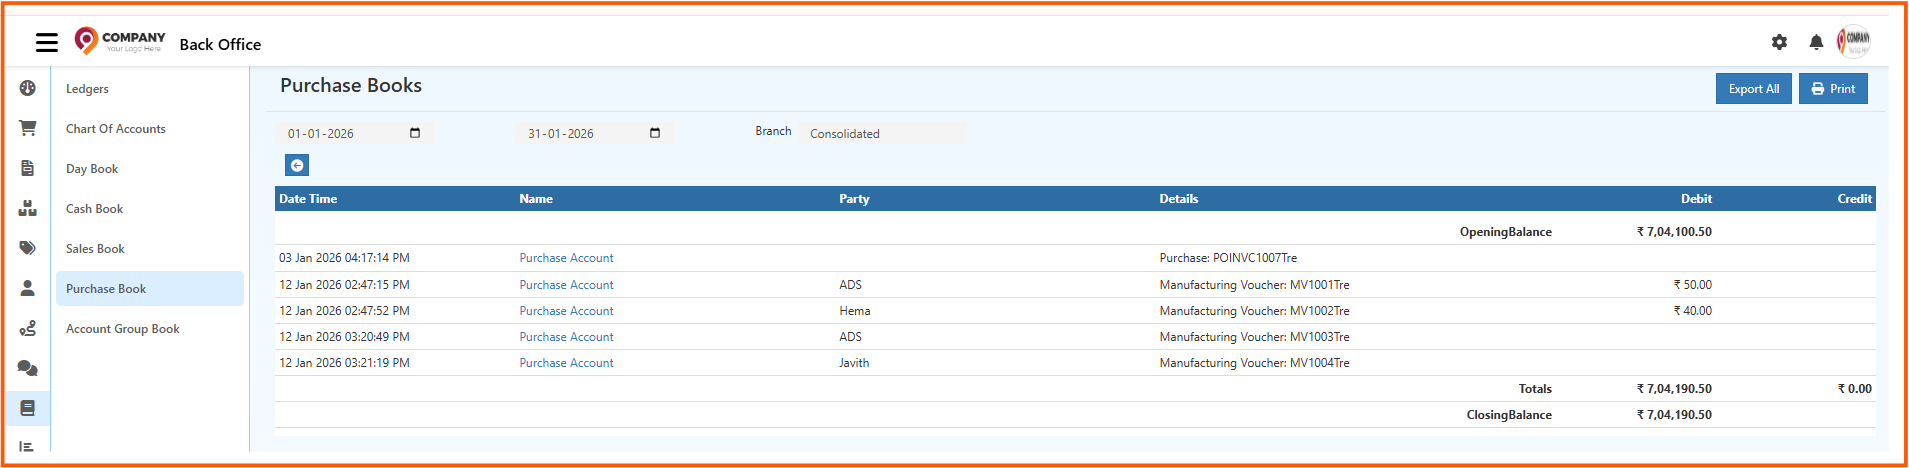Open the tags sidebar icon
The width and height of the screenshot is (1909, 468).
point(28,248)
